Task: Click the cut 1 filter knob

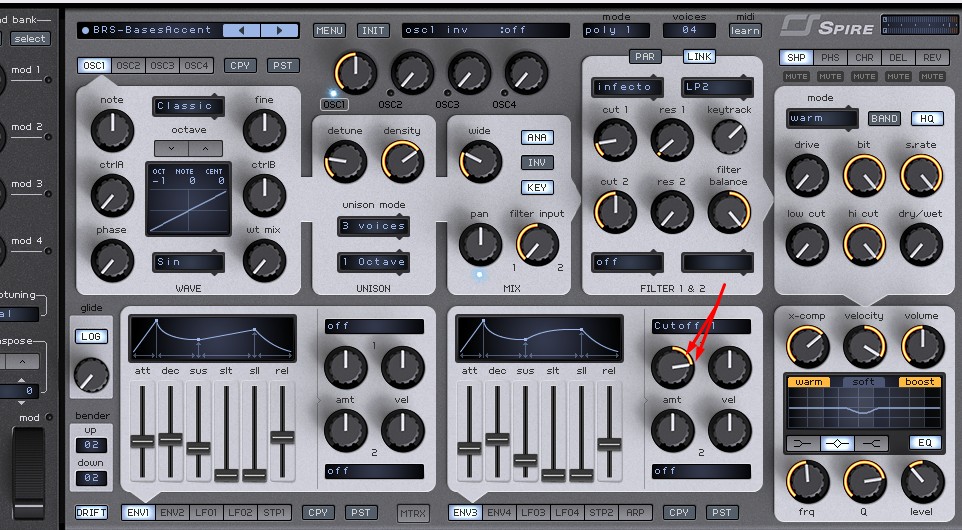Action: [613, 141]
